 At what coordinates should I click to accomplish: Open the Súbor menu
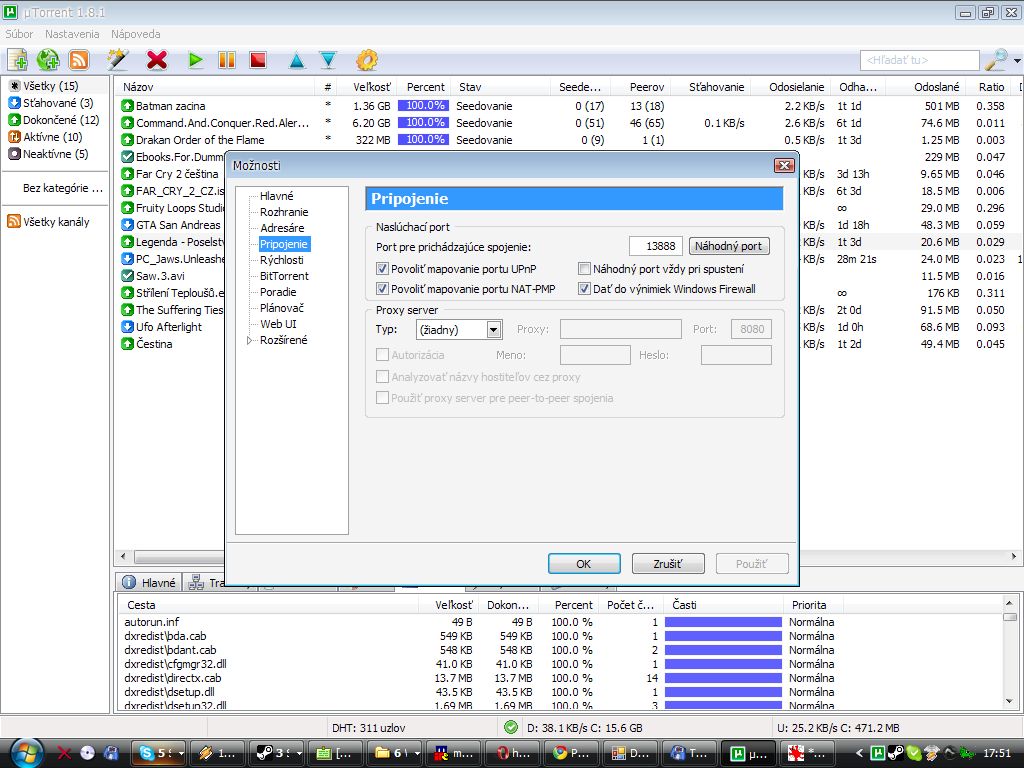tap(19, 34)
